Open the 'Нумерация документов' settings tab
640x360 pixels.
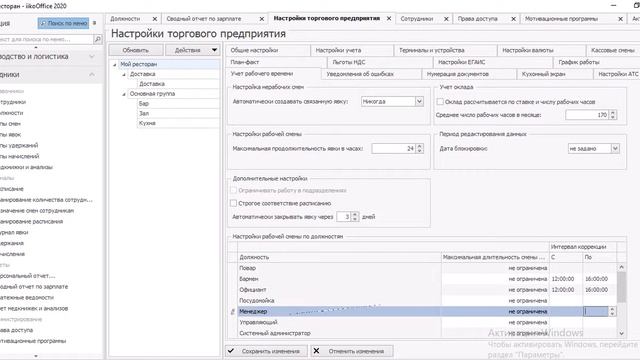(x=469, y=74)
